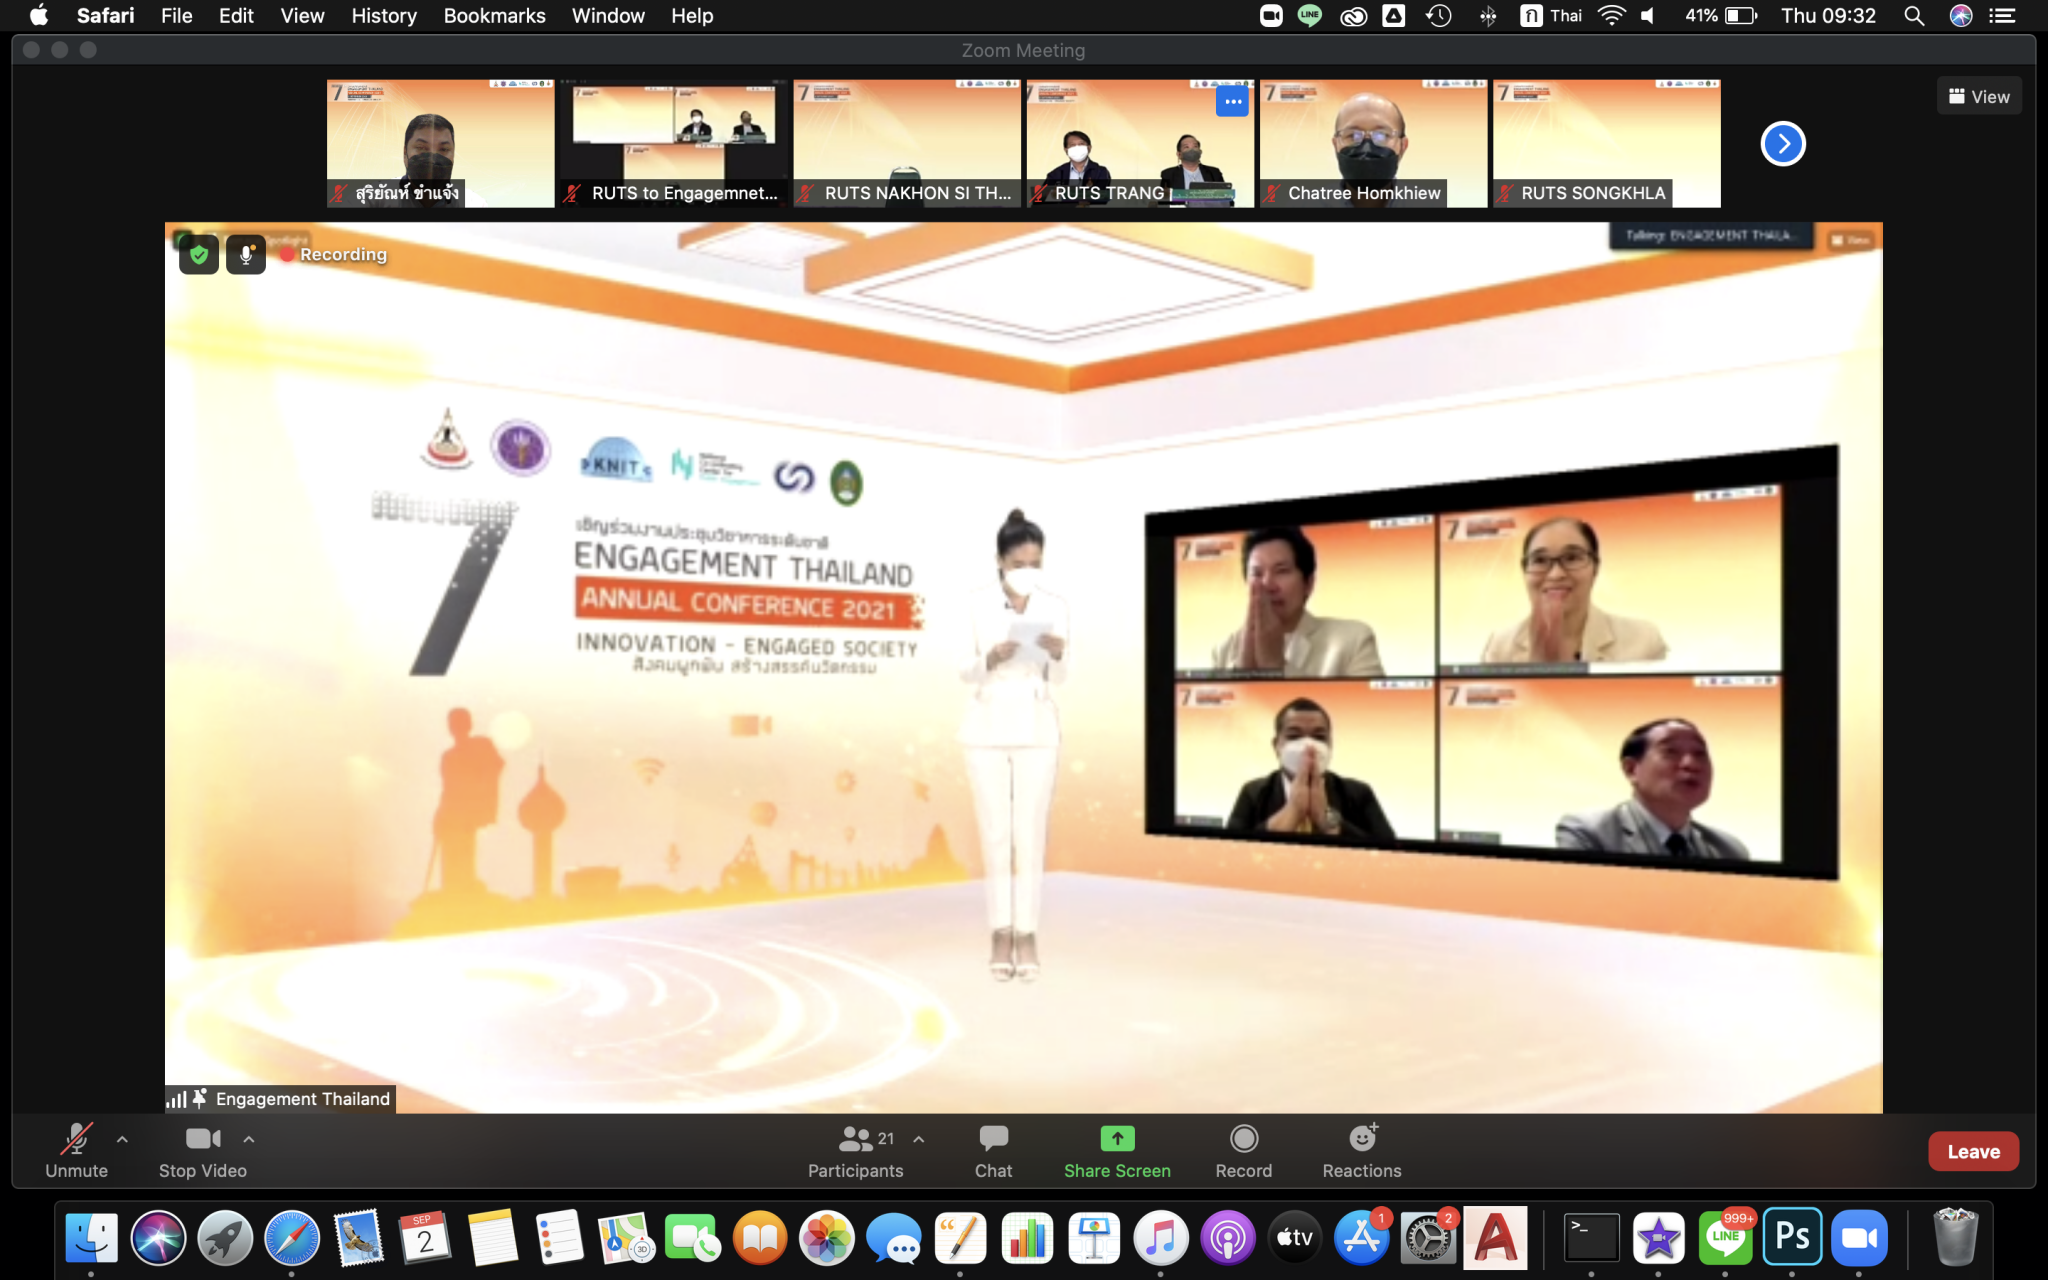Open LINE status icon in menu bar

click(x=1310, y=16)
